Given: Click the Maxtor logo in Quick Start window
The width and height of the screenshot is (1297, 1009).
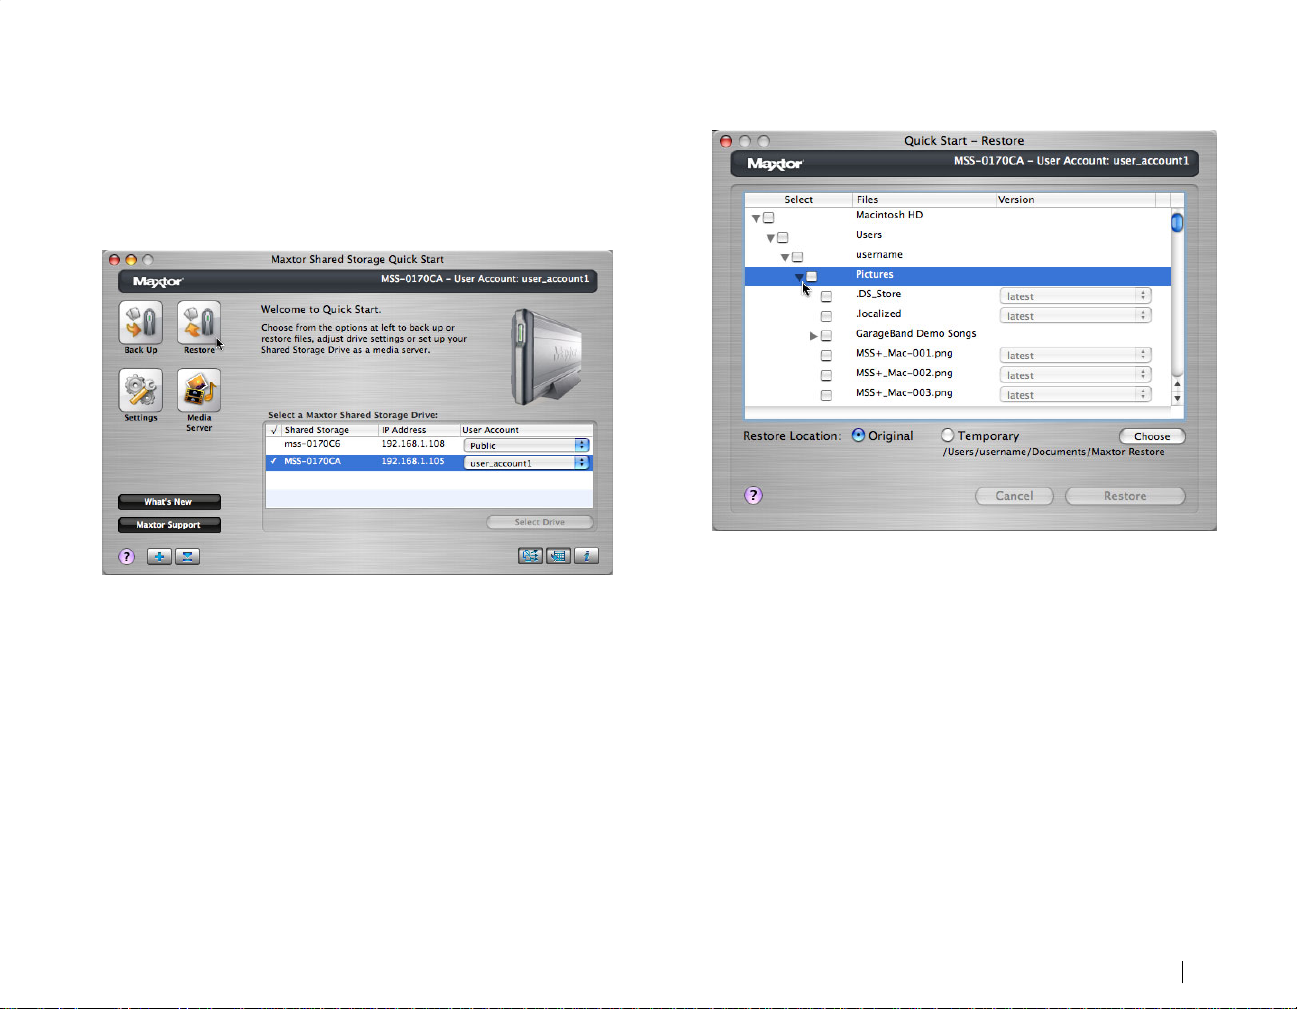Looking at the screenshot, I should coord(158,282).
